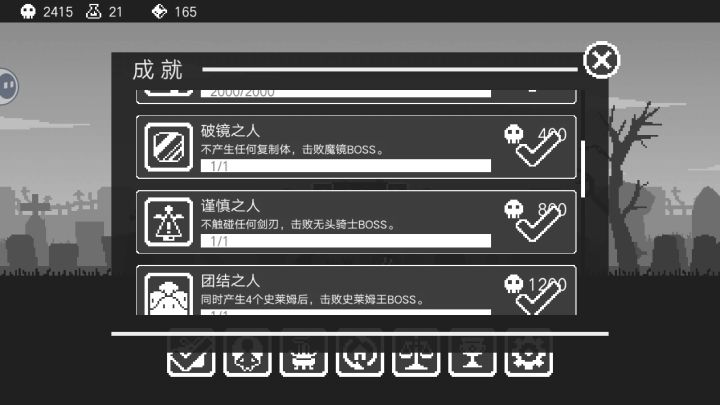Toggle the 谨慎之人 completion checkmark
Screen dimensions: 720x405
point(539,224)
